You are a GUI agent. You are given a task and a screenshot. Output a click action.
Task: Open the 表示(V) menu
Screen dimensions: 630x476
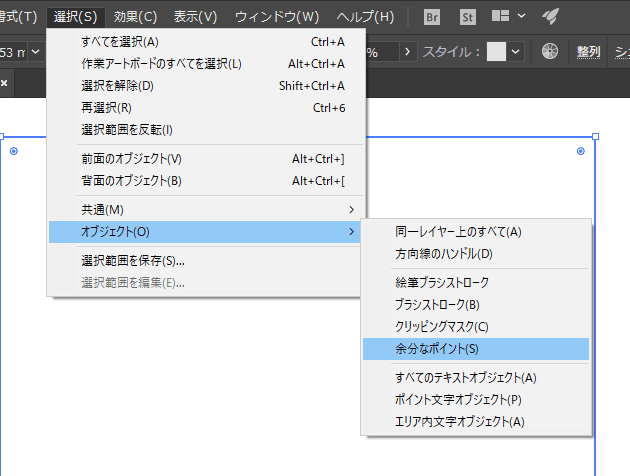tap(195, 17)
